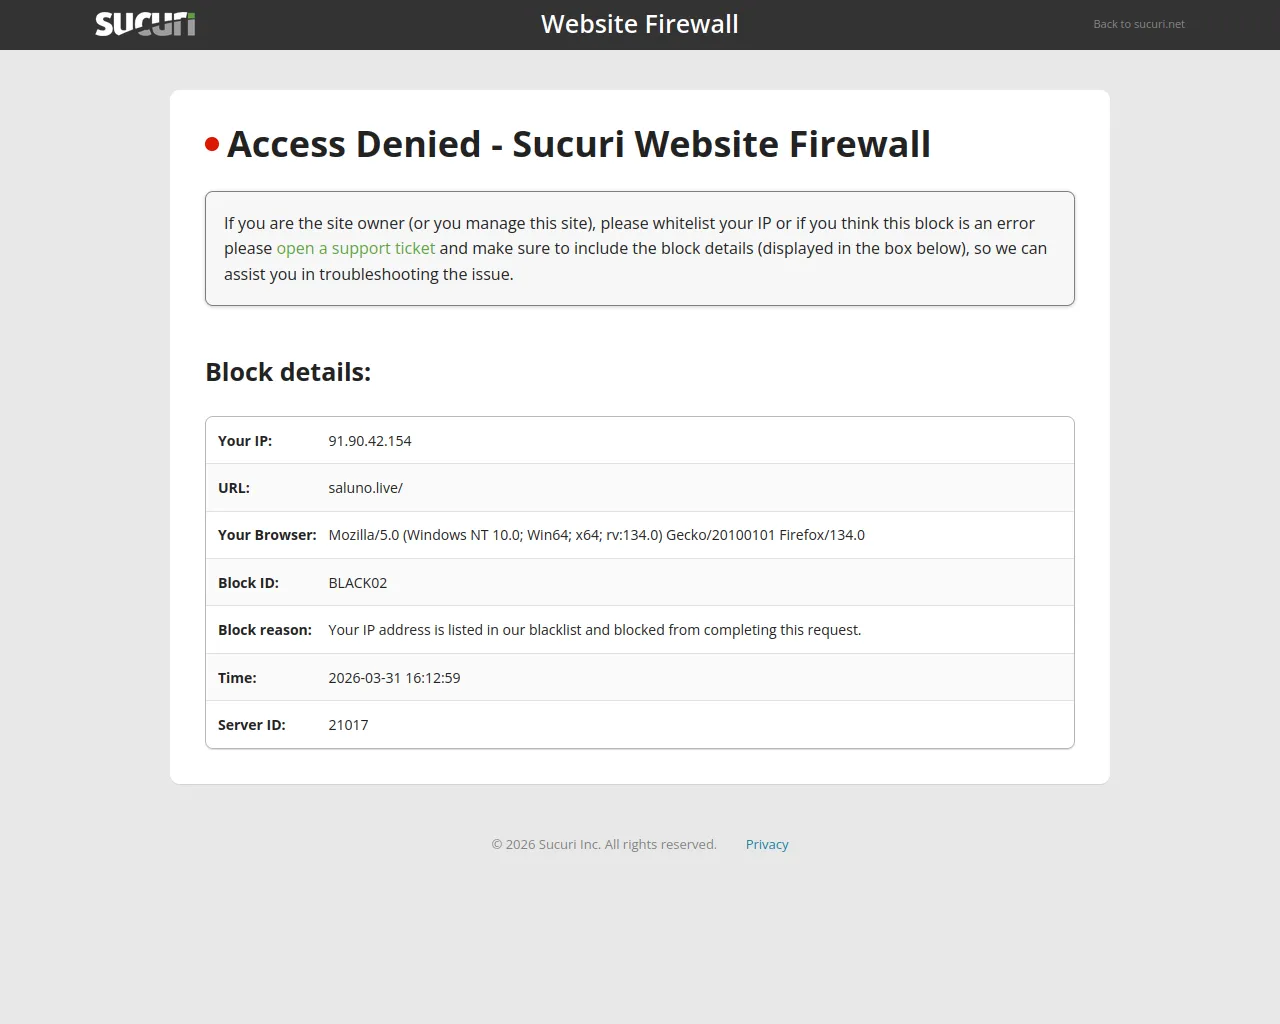Viewport: 1280px width, 1024px height.
Task: Click the Block details heading
Action: point(288,372)
